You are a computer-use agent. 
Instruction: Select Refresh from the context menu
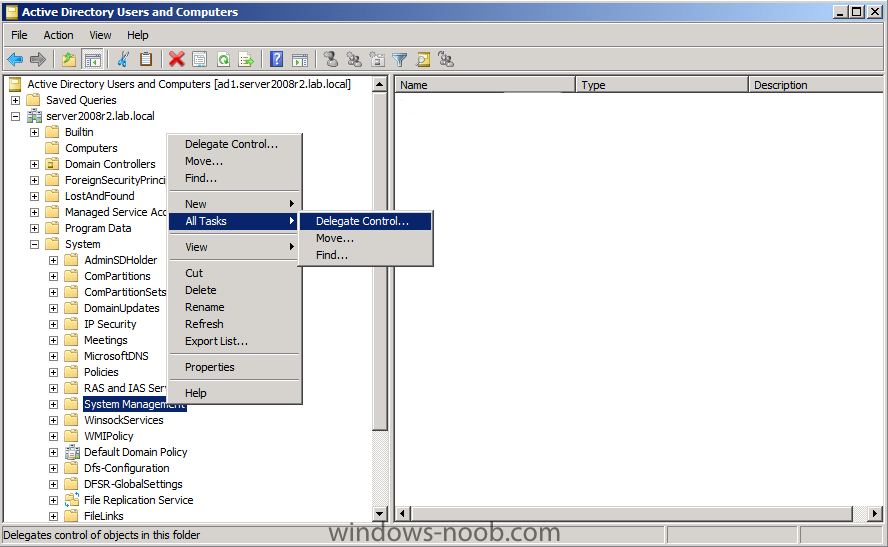234,324
